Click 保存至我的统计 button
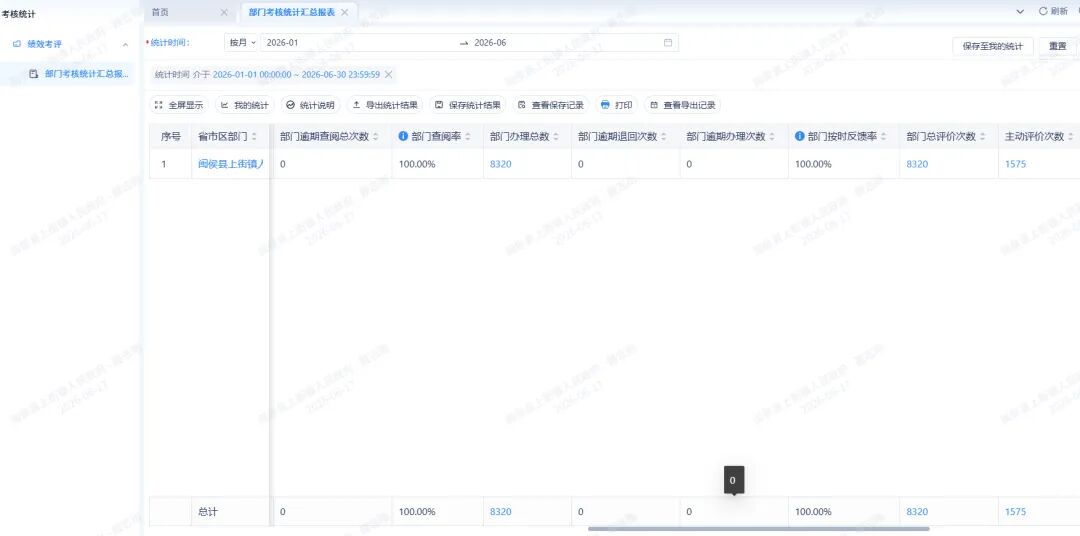 click(993, 46)
